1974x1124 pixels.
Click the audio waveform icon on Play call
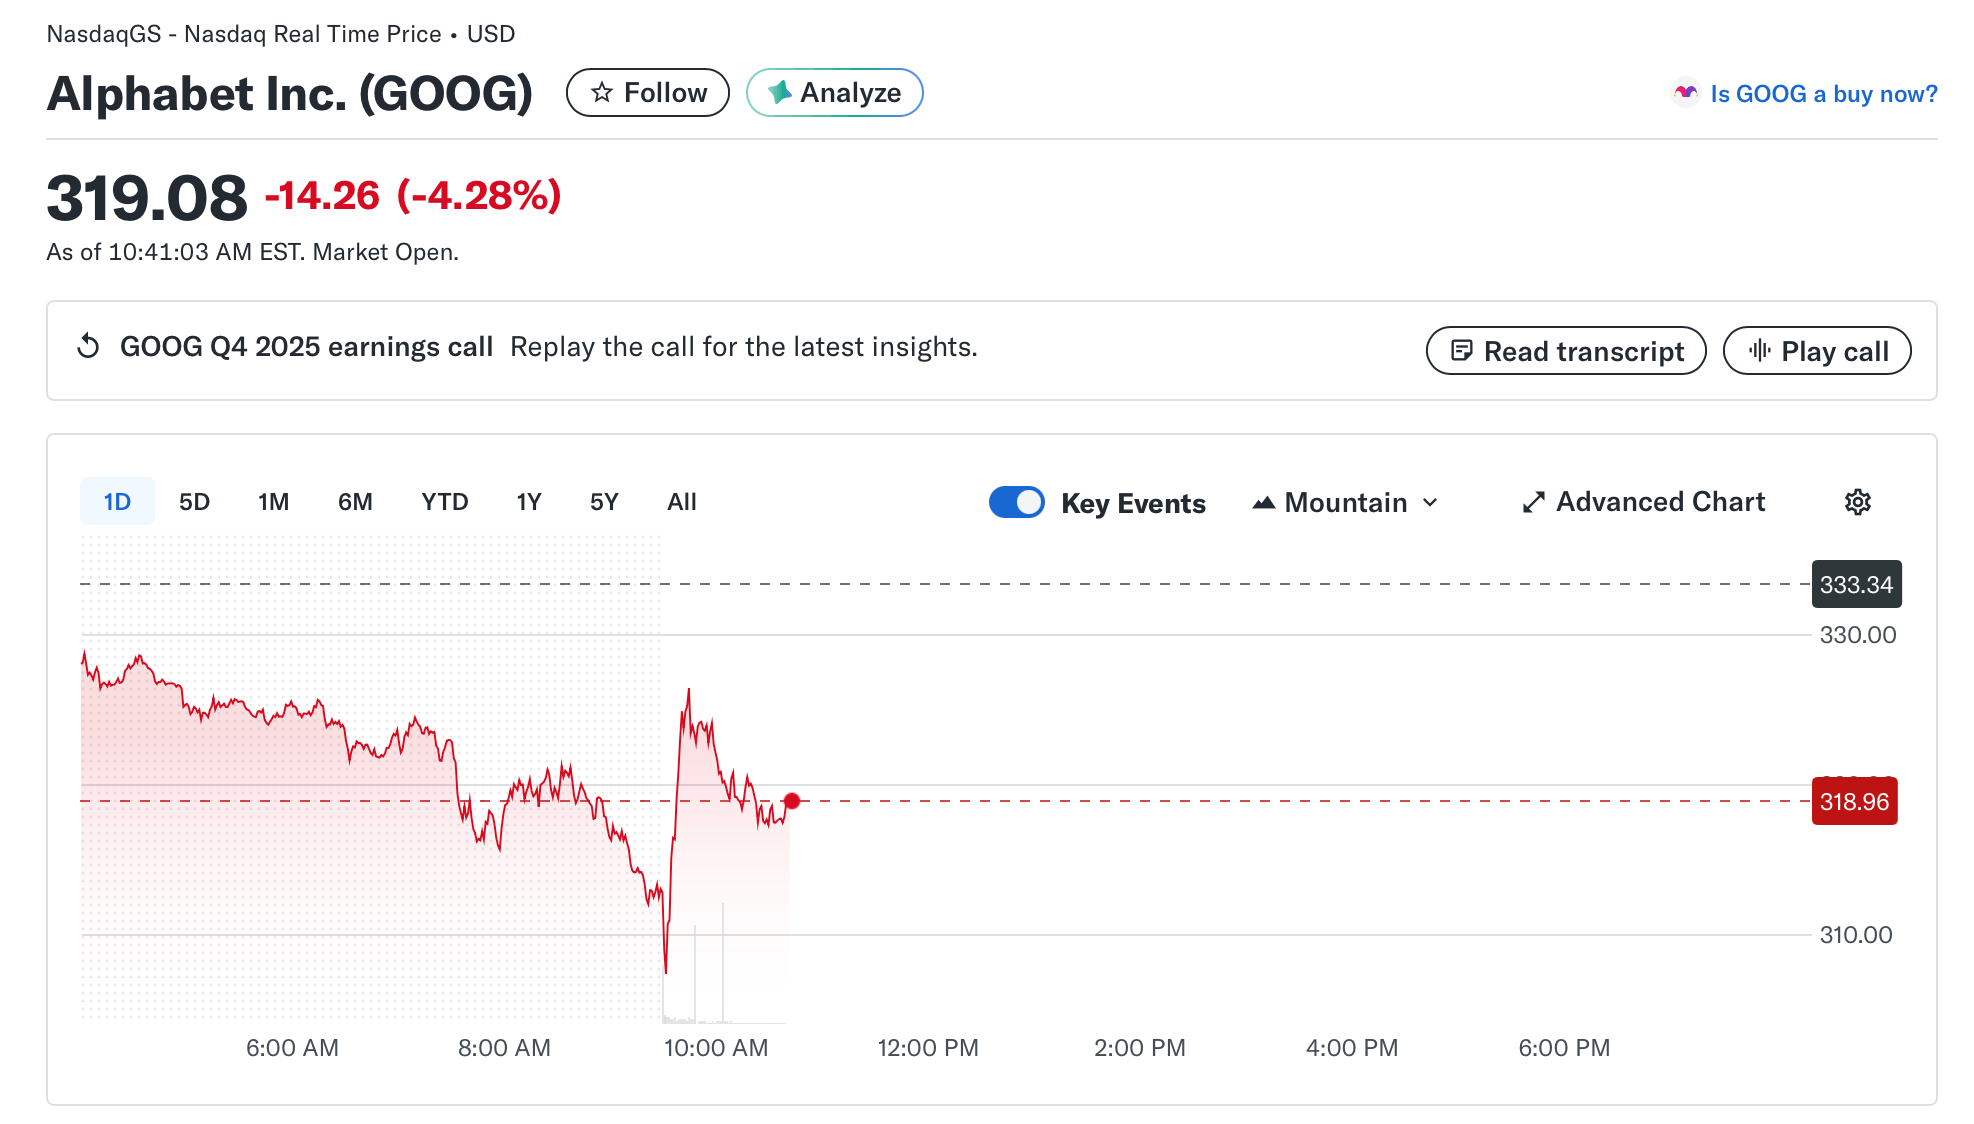point(1761,351)
